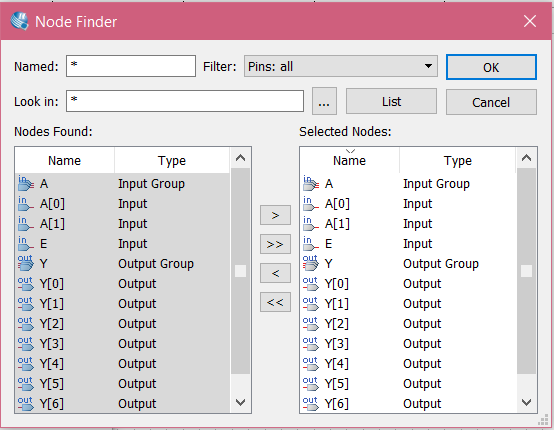
Task: Select the Y[5] row in Nodes Found
Action: (x=123, y=383)
